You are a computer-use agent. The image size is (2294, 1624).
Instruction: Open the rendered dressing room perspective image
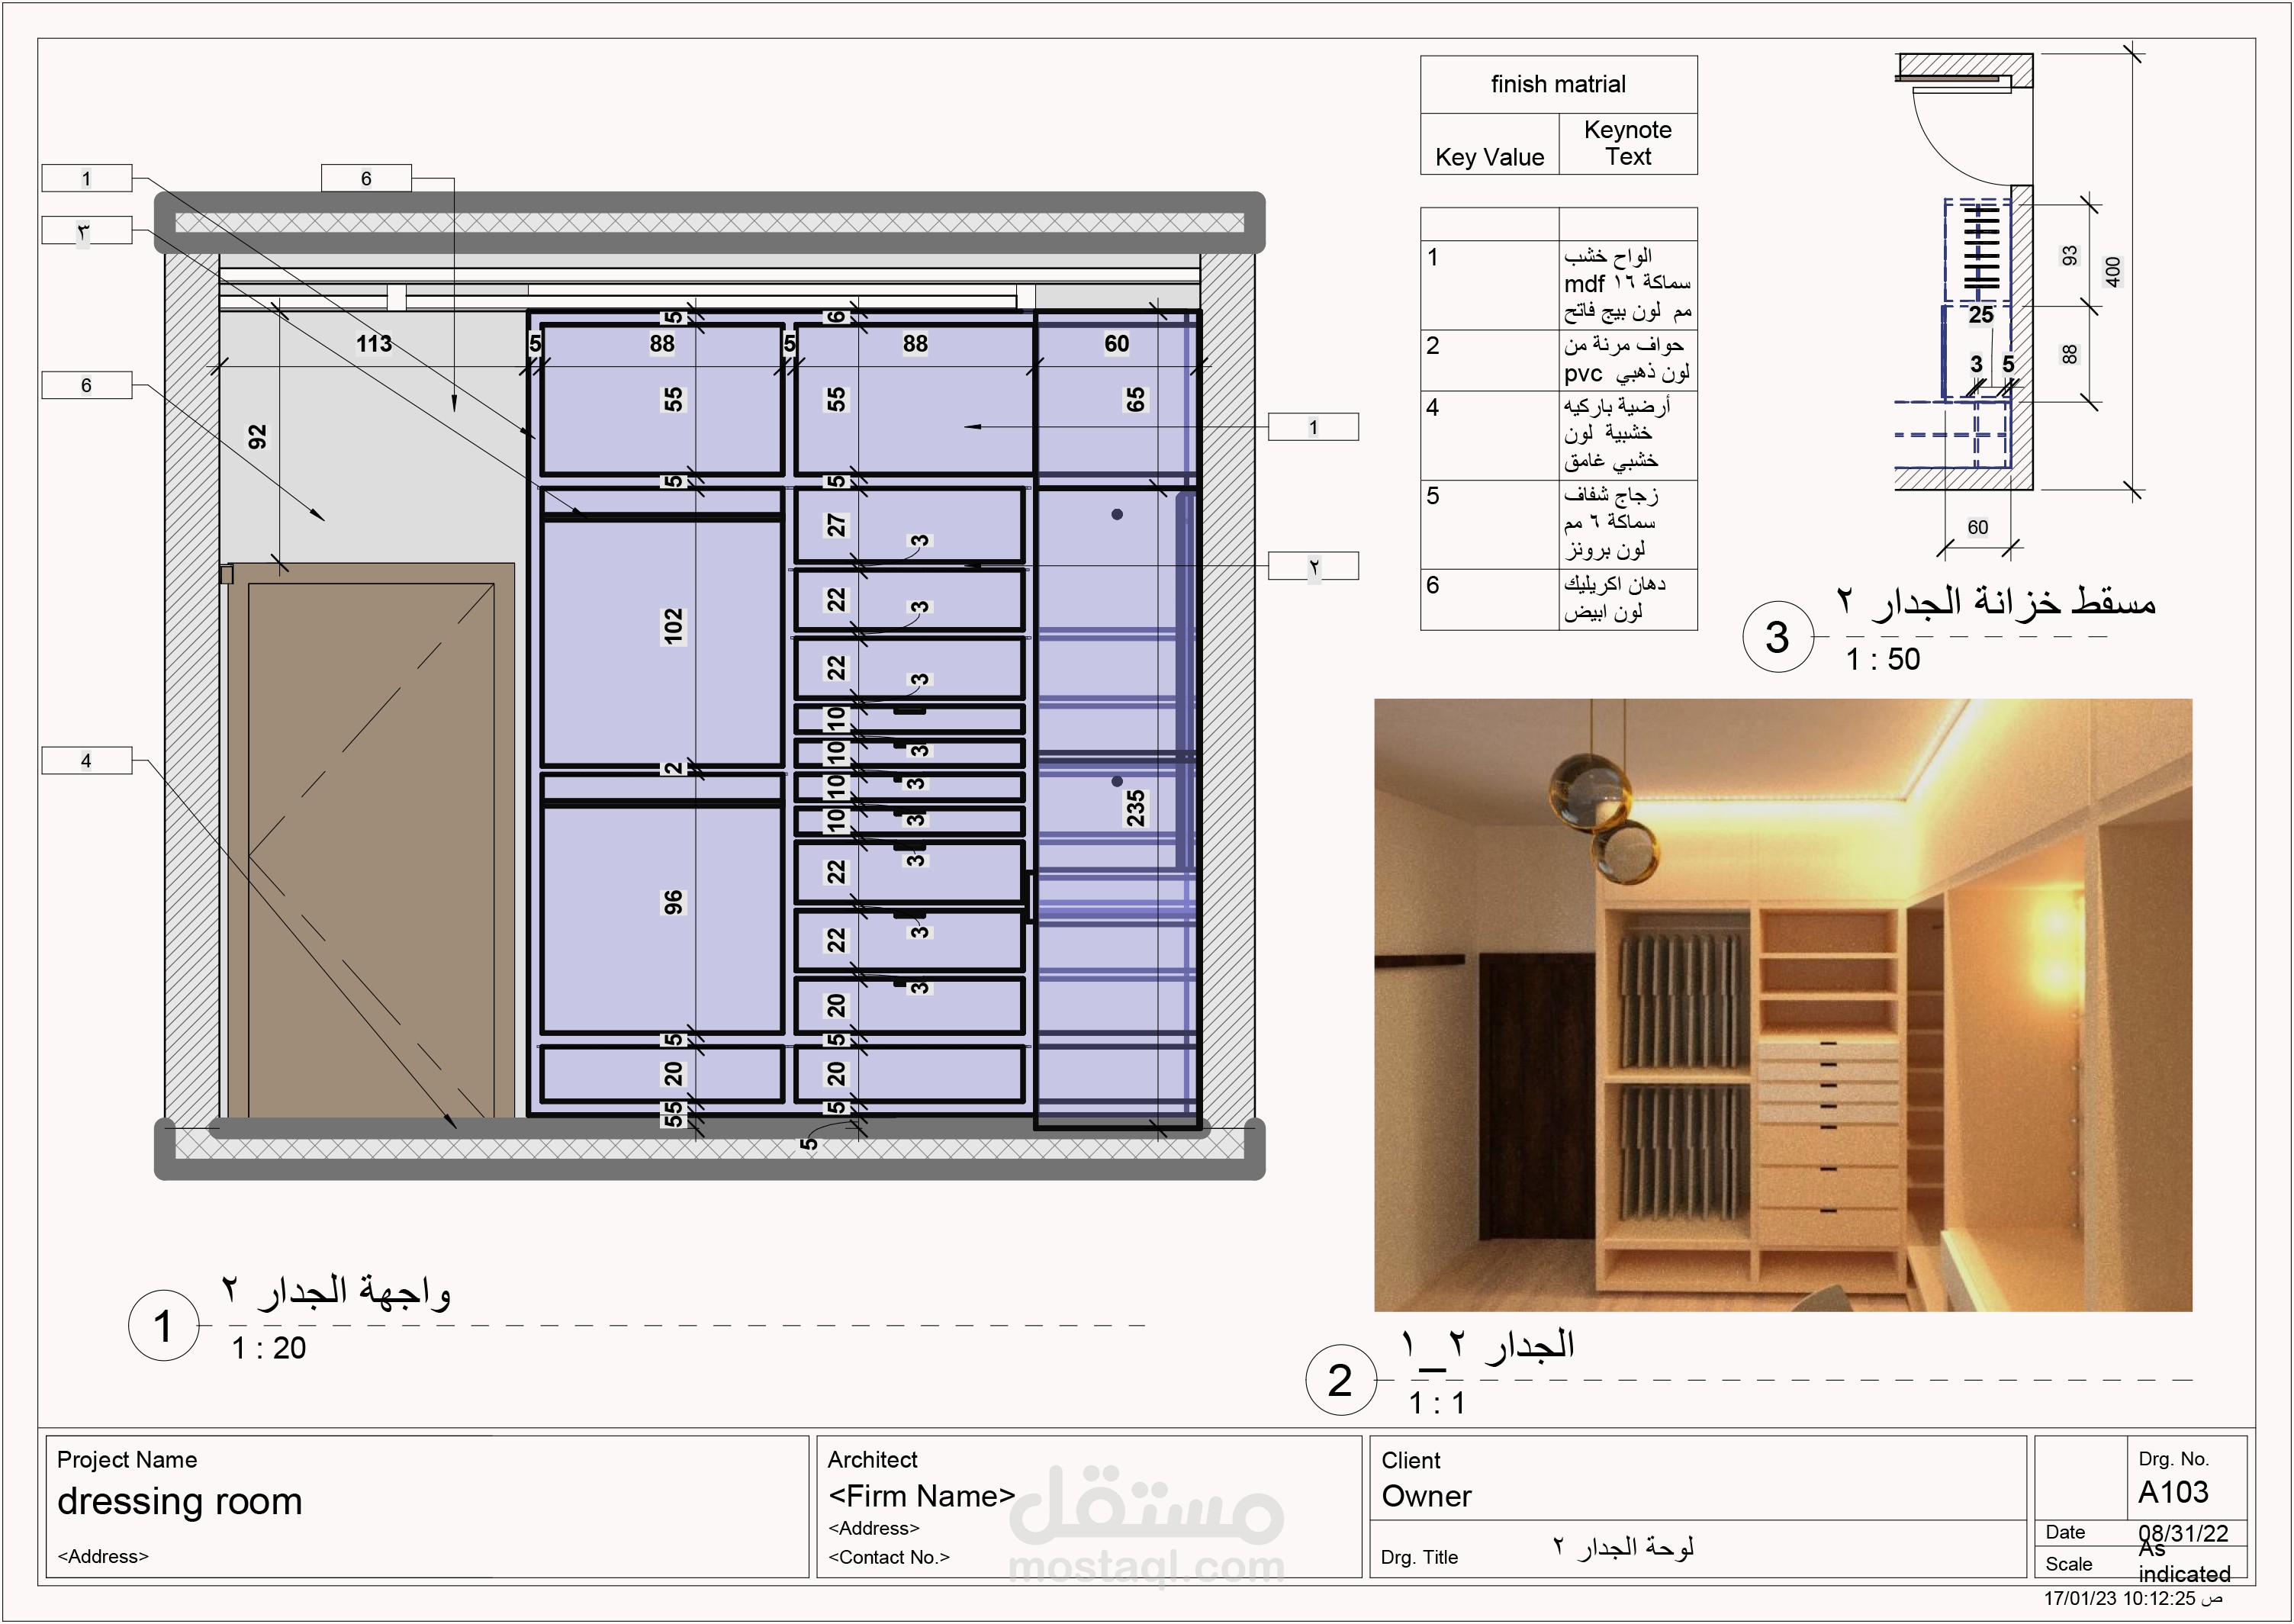pos(1782,1005)
